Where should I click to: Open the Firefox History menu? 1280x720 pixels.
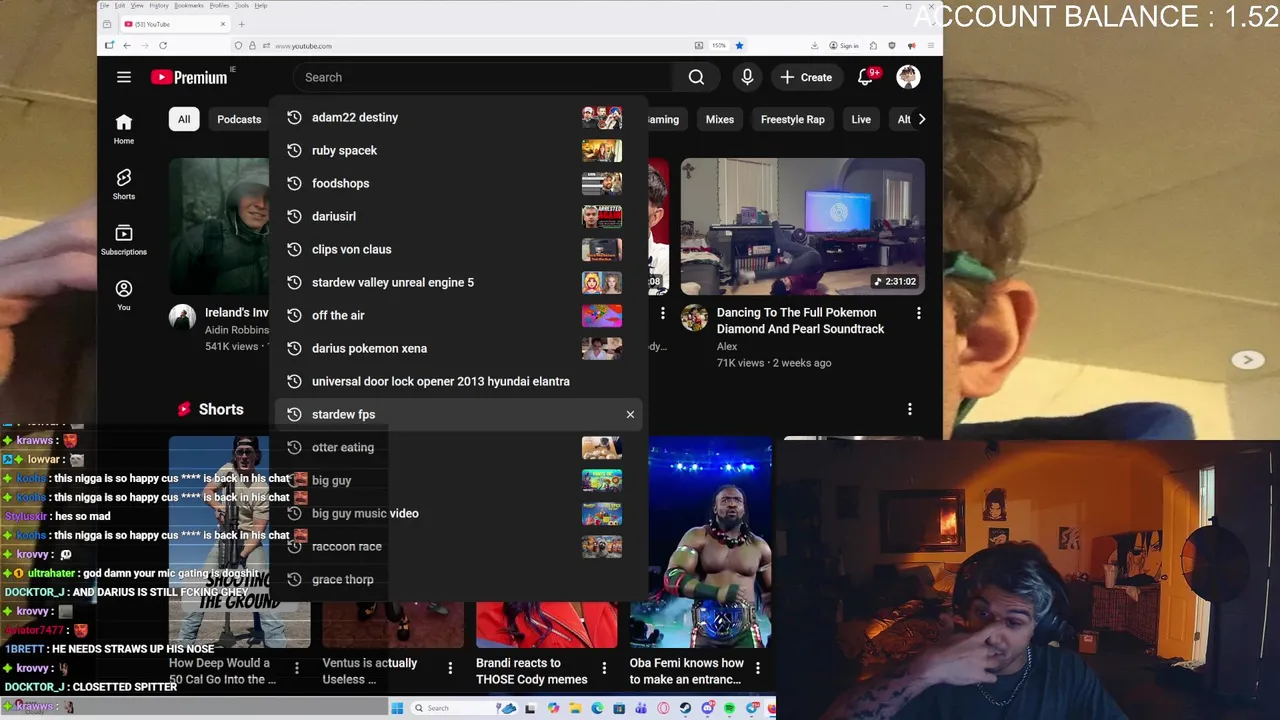pos(159,5)
